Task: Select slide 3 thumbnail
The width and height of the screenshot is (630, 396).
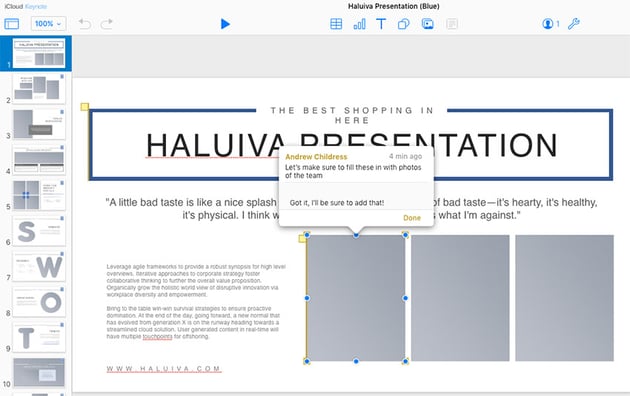Action: (39, 124)
